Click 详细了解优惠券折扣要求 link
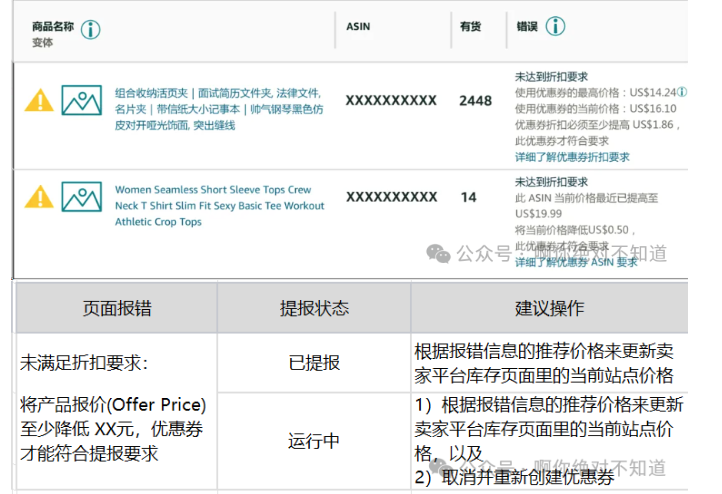This screenshot has width=722, height=494. coord(572,157)
